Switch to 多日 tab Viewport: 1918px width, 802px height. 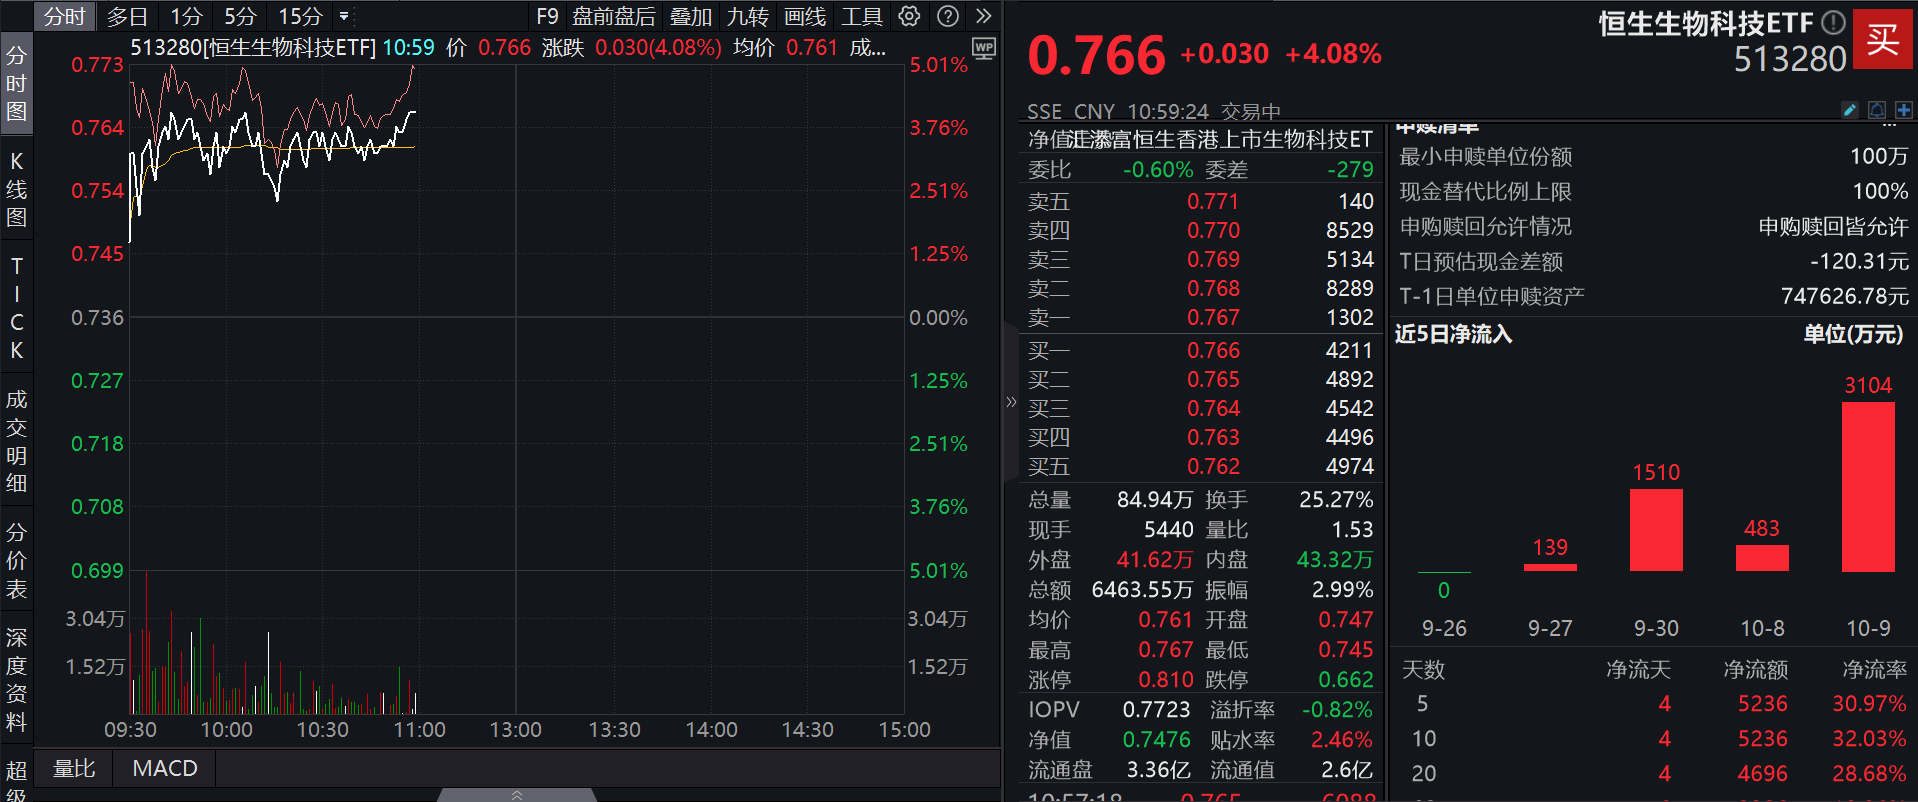127,16
